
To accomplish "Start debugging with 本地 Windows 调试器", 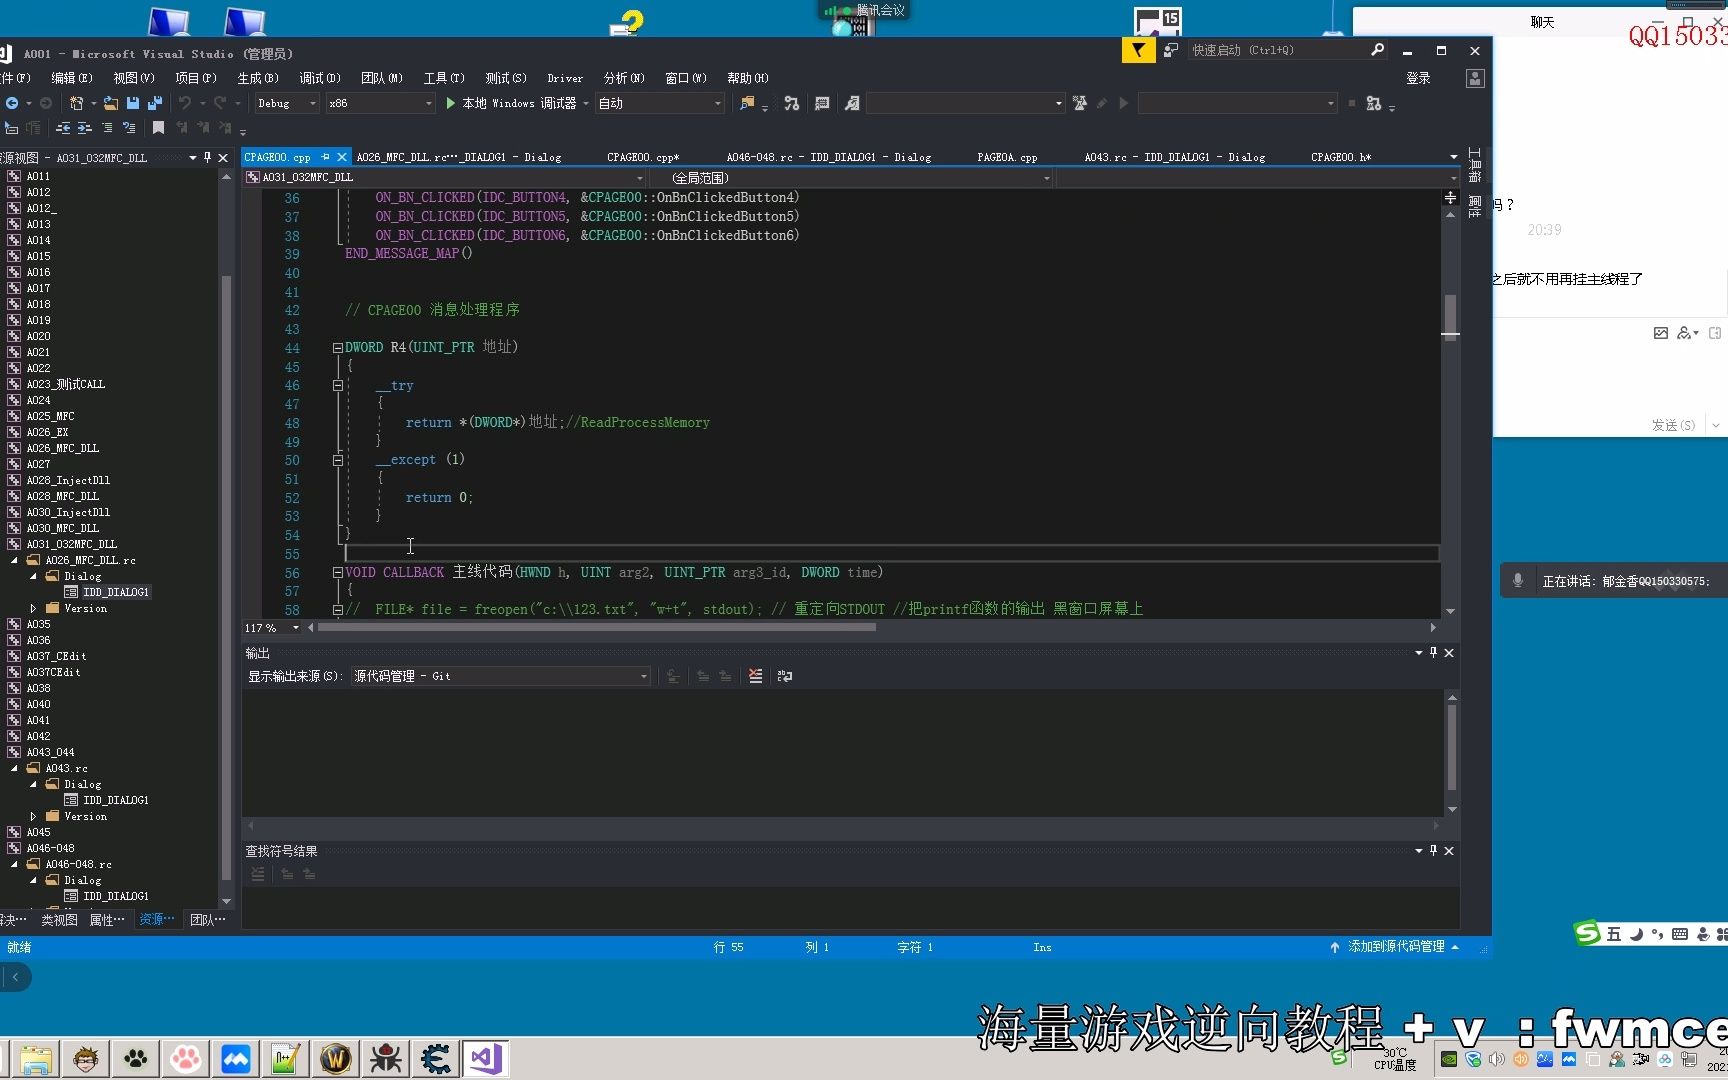I will point(511,103).
